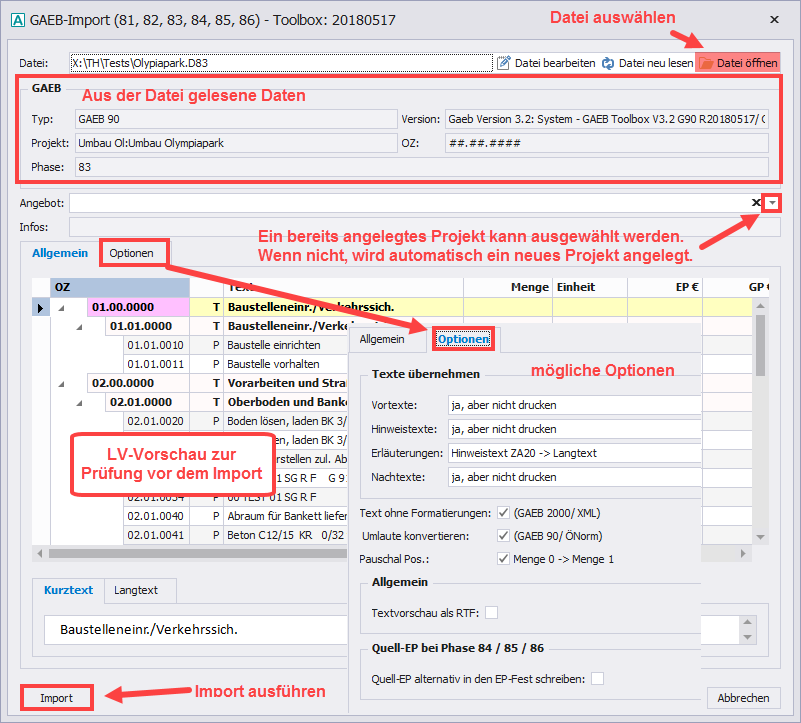
Task: Collapse the 01.01.0000 subgroup
Action: click(x=80, y=326)
